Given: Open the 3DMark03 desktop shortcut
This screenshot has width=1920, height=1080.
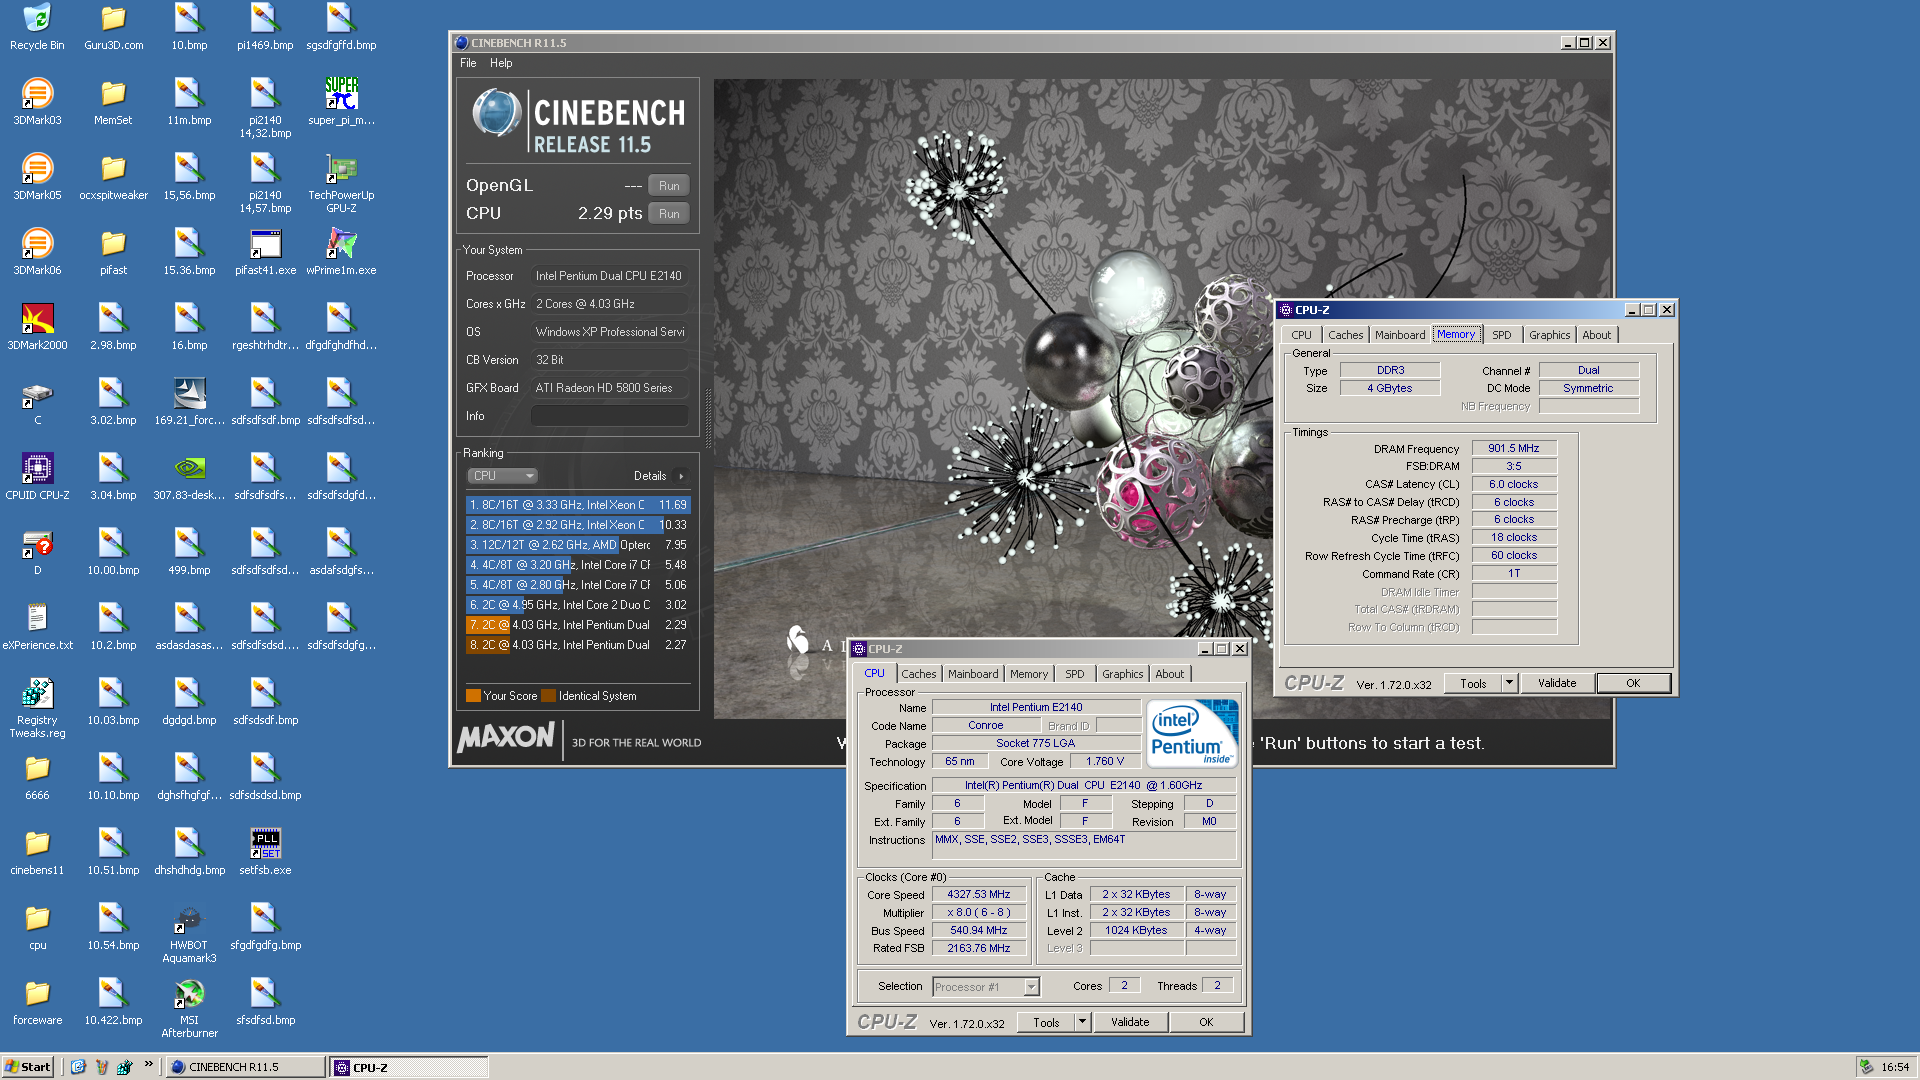Looking at the screenshot, I should [37, 102].
